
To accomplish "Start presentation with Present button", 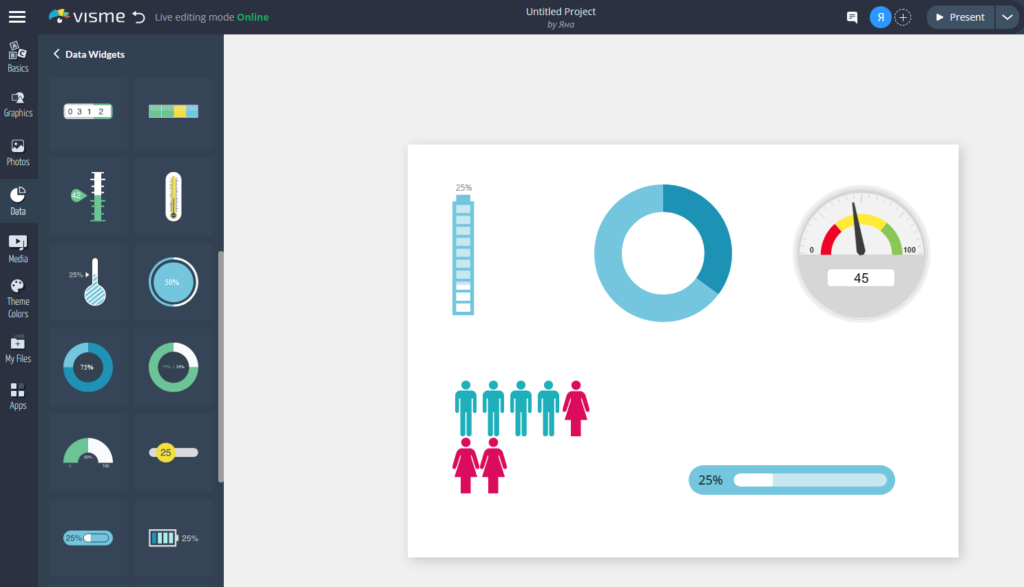I will [960, 17].
